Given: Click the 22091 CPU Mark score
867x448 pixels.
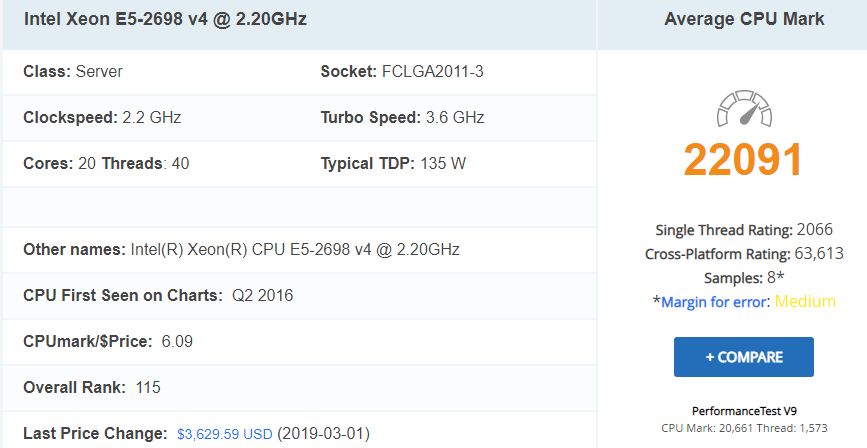Looking at the screenshot, I should tap(744, 160).
